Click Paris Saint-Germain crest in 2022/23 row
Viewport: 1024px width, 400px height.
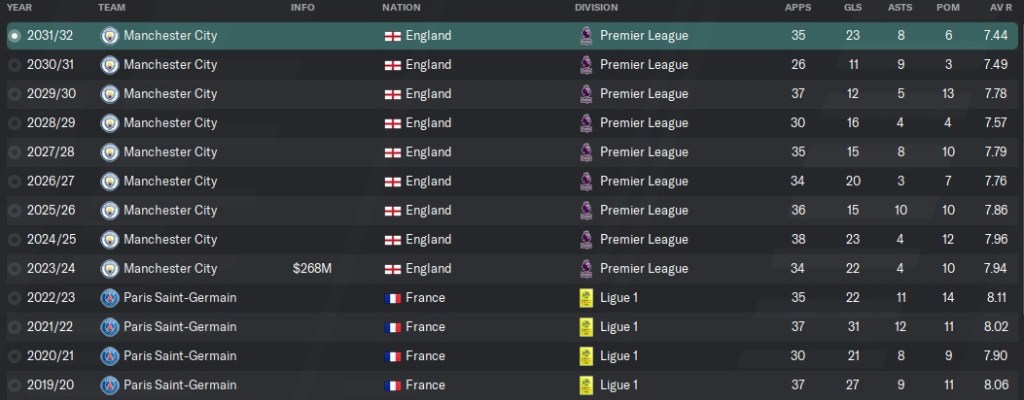click(110, 298)
